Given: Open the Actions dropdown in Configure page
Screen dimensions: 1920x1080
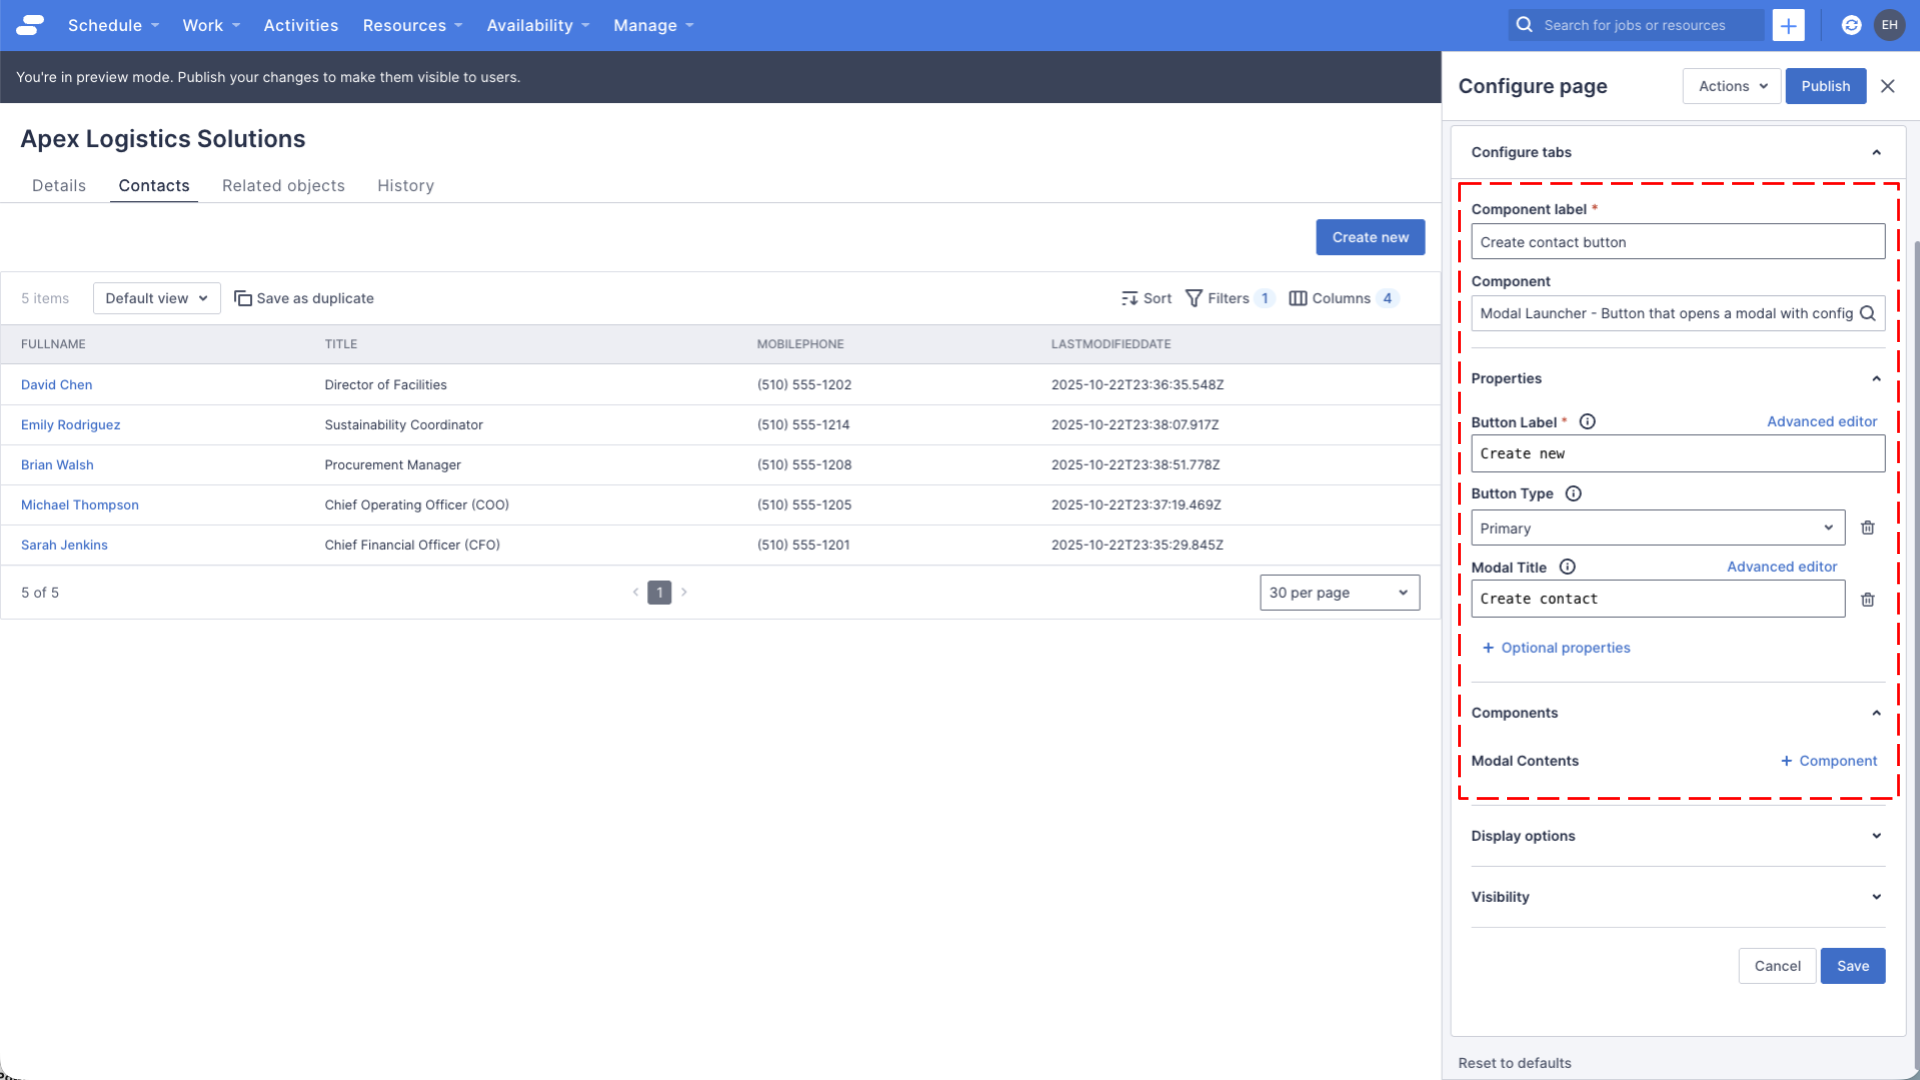Looking at the screenshot, I should pyautogui.click(x=1731, y=86).
